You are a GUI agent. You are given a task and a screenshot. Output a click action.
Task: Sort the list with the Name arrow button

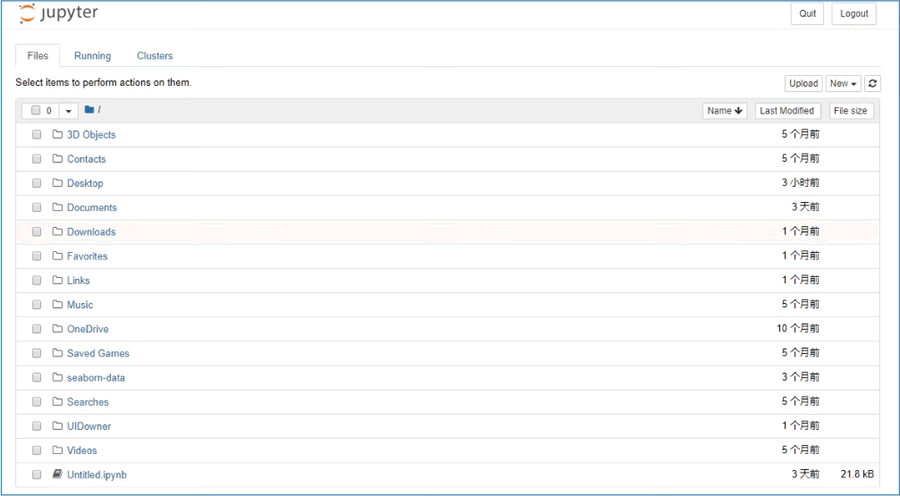[724, 111]
